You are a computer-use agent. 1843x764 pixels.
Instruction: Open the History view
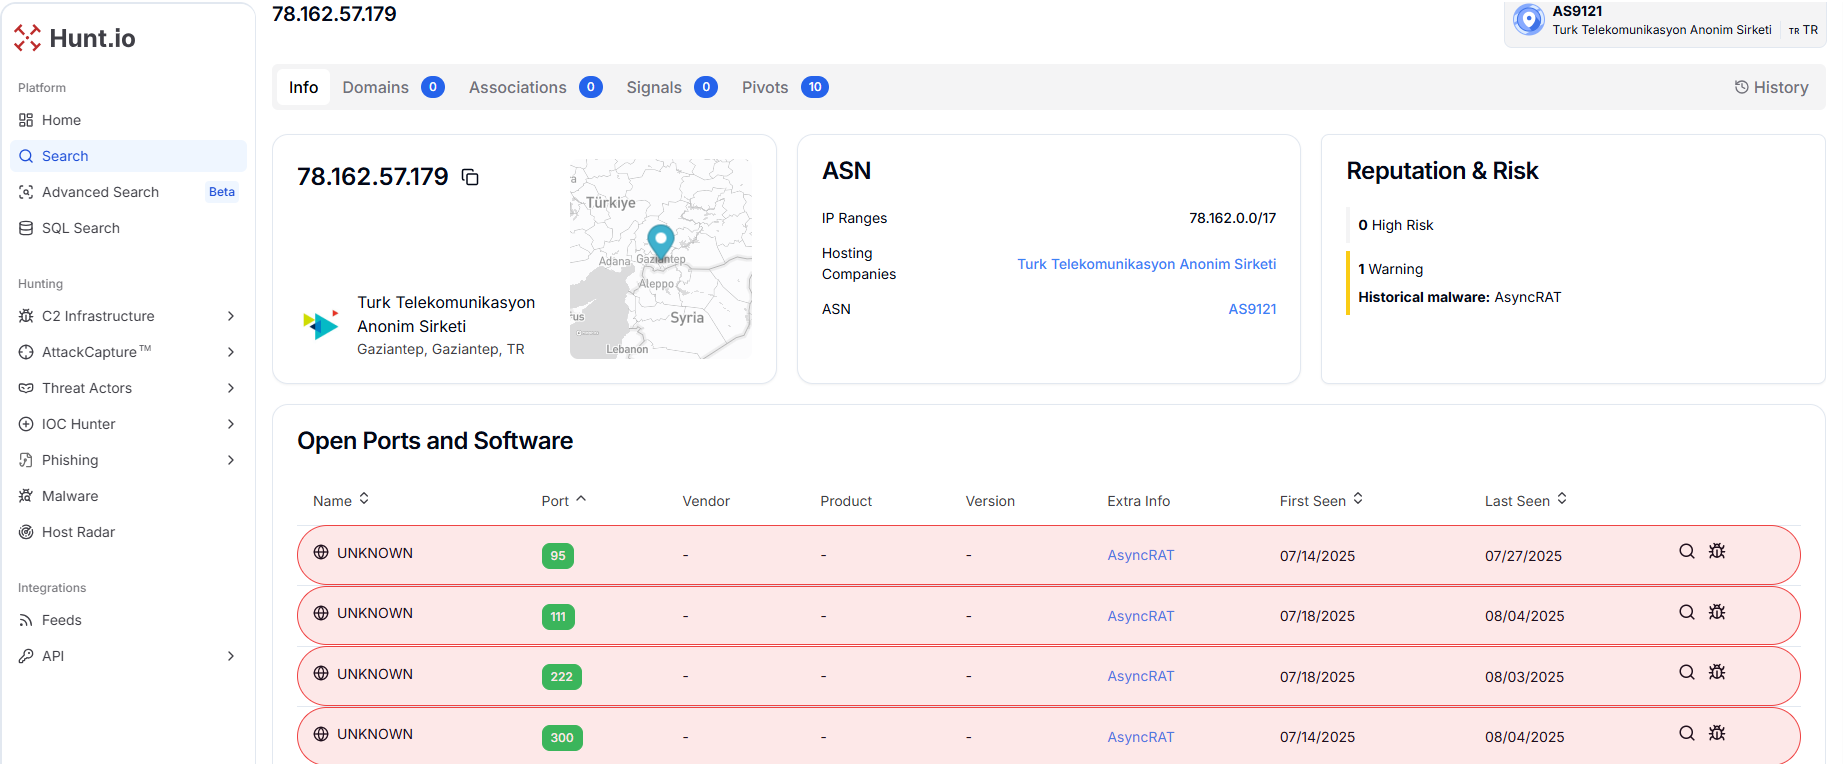point(1771,87)
